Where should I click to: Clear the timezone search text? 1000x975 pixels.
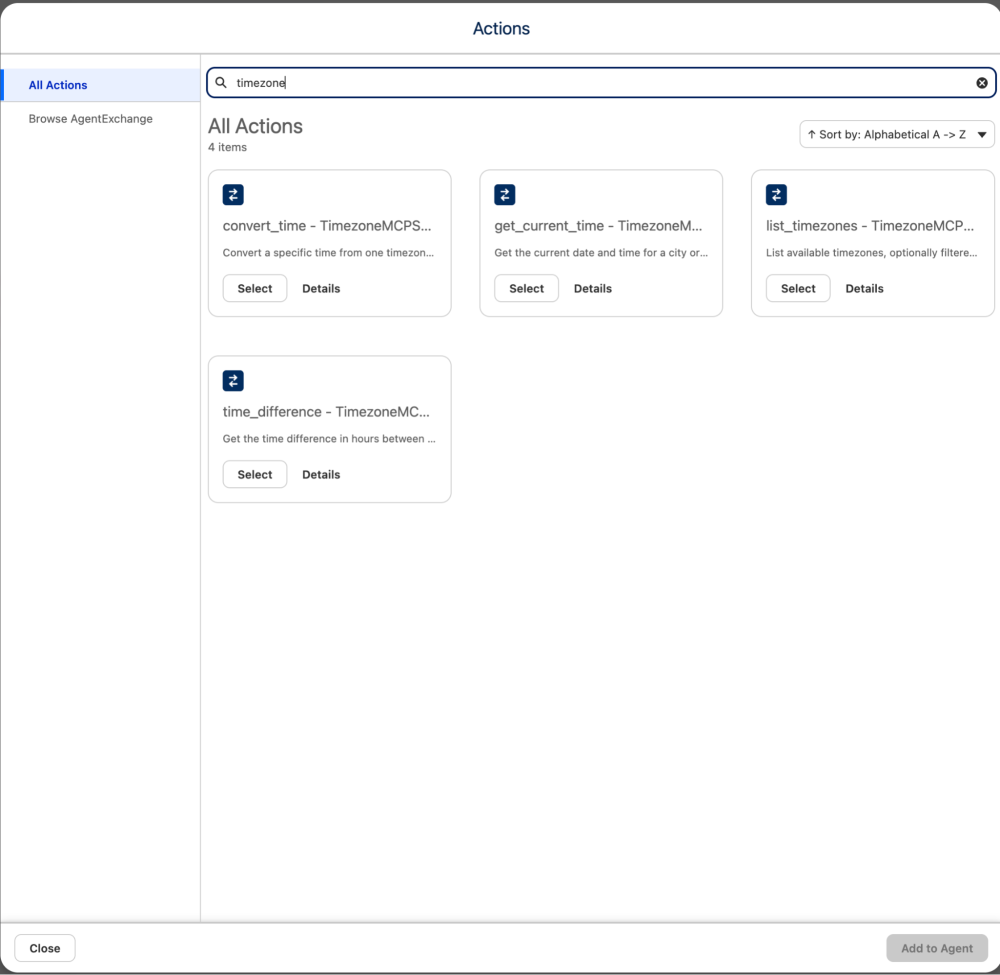(982, 83)
